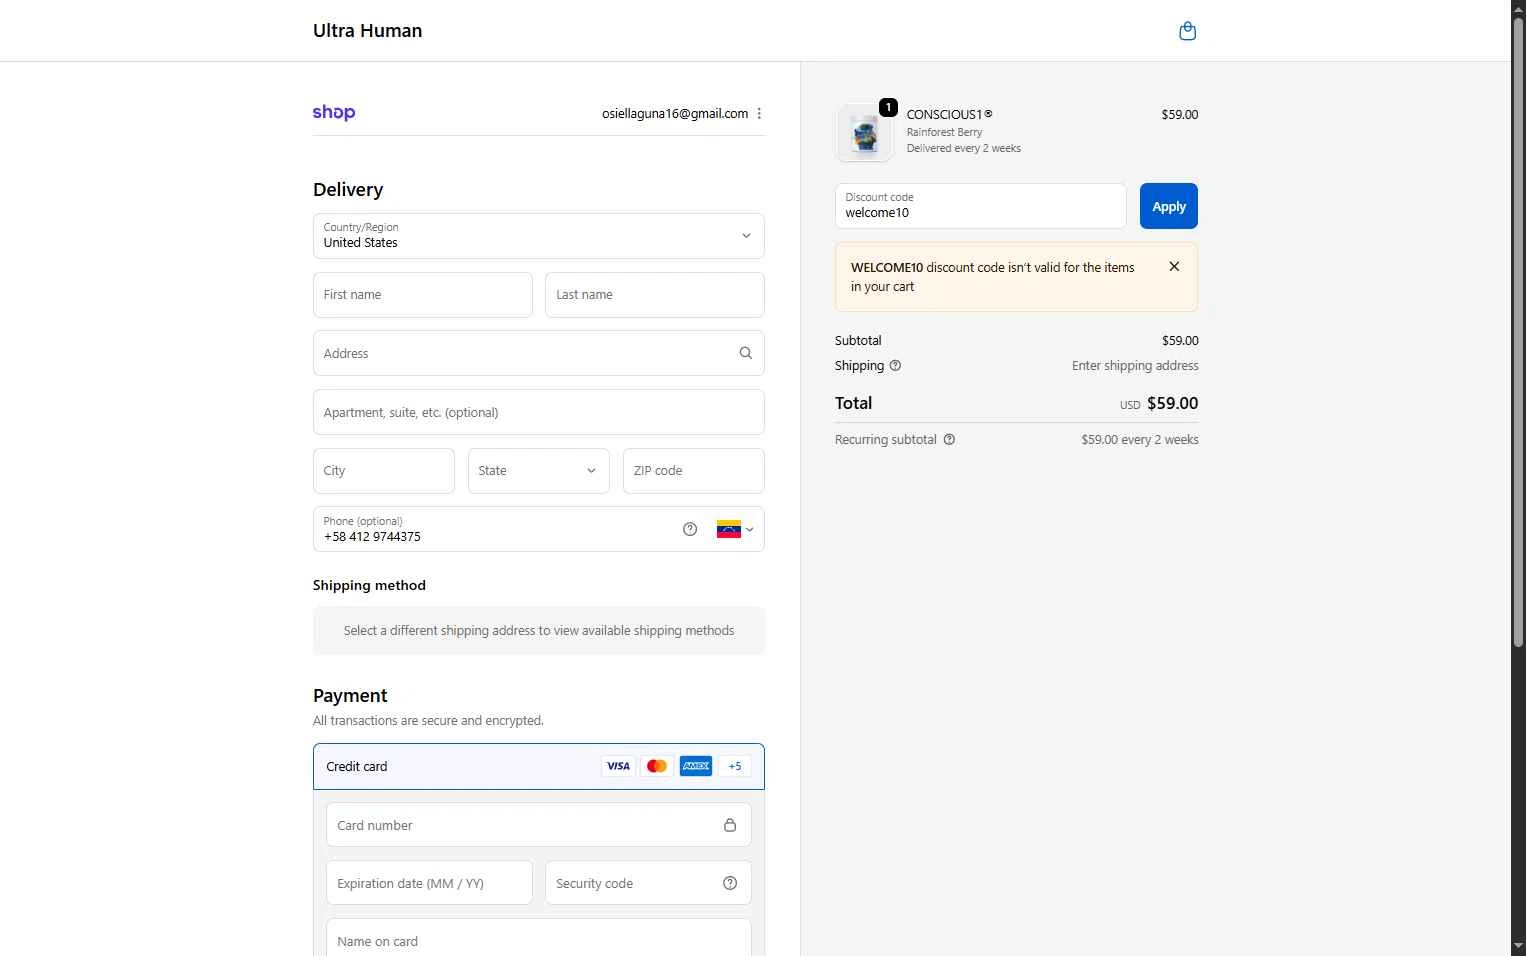The image size is (1526, 956).
Task: Show recurring subtotal info icon
Action: tap(949, 440)
